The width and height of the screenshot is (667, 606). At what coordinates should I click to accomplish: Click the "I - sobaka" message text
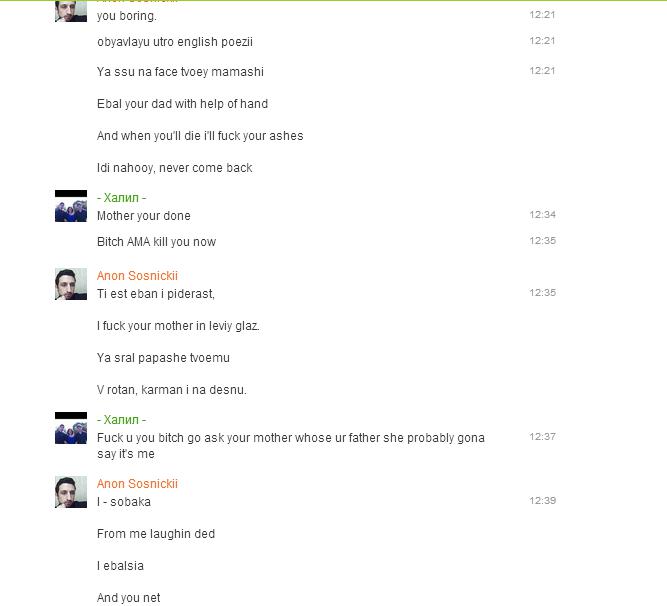[x=124, y=502]
